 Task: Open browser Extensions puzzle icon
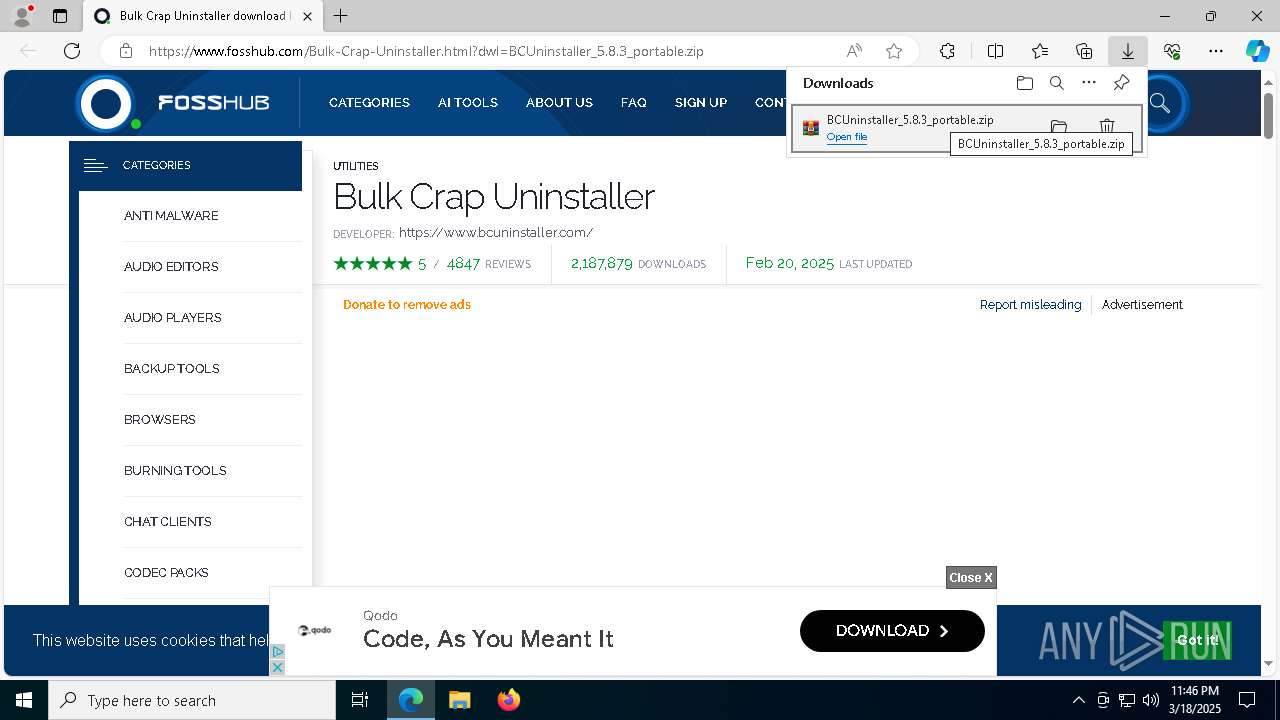click(947, 51)
